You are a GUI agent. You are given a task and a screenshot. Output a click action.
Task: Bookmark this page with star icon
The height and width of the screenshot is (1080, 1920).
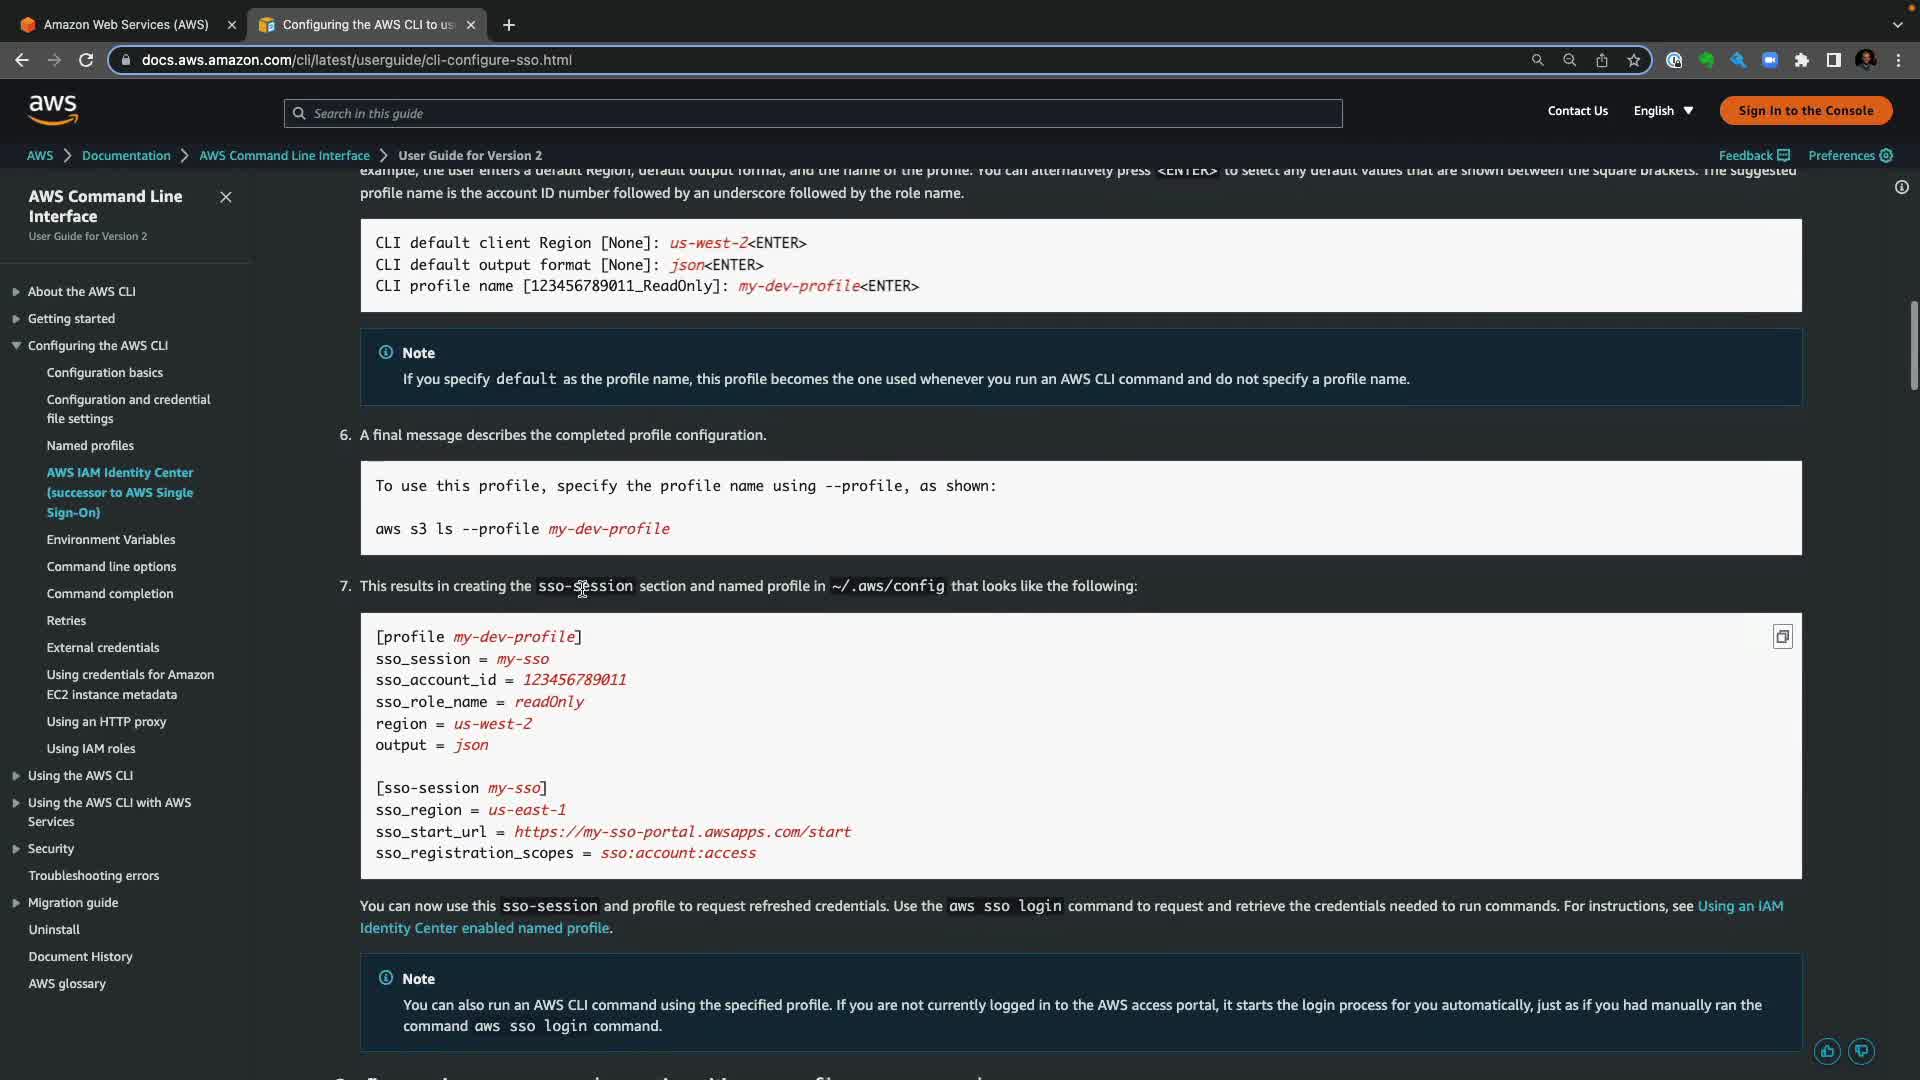click(x=1634, y=60)
